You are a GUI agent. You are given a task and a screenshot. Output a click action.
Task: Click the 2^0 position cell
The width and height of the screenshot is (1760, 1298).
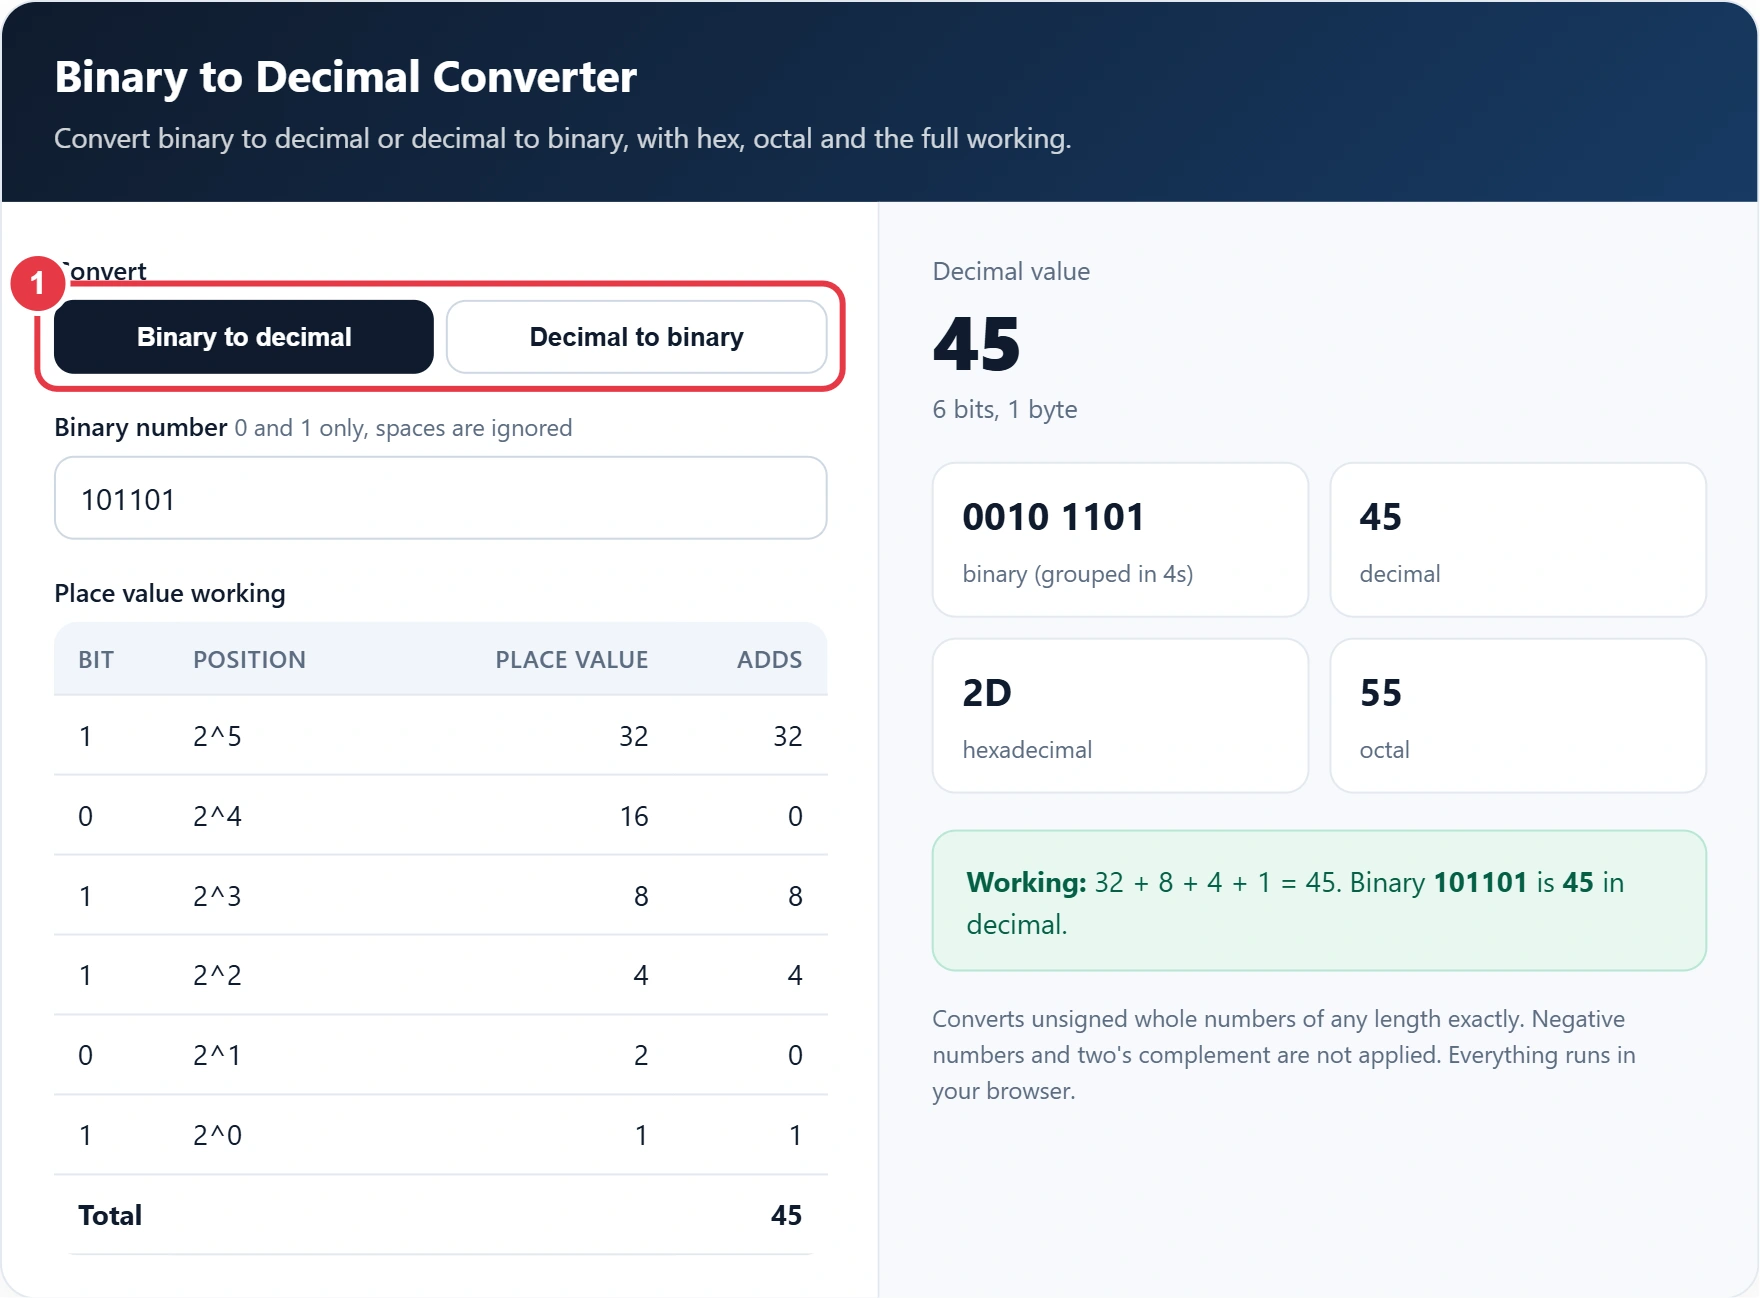click(x=217, y=1135)
